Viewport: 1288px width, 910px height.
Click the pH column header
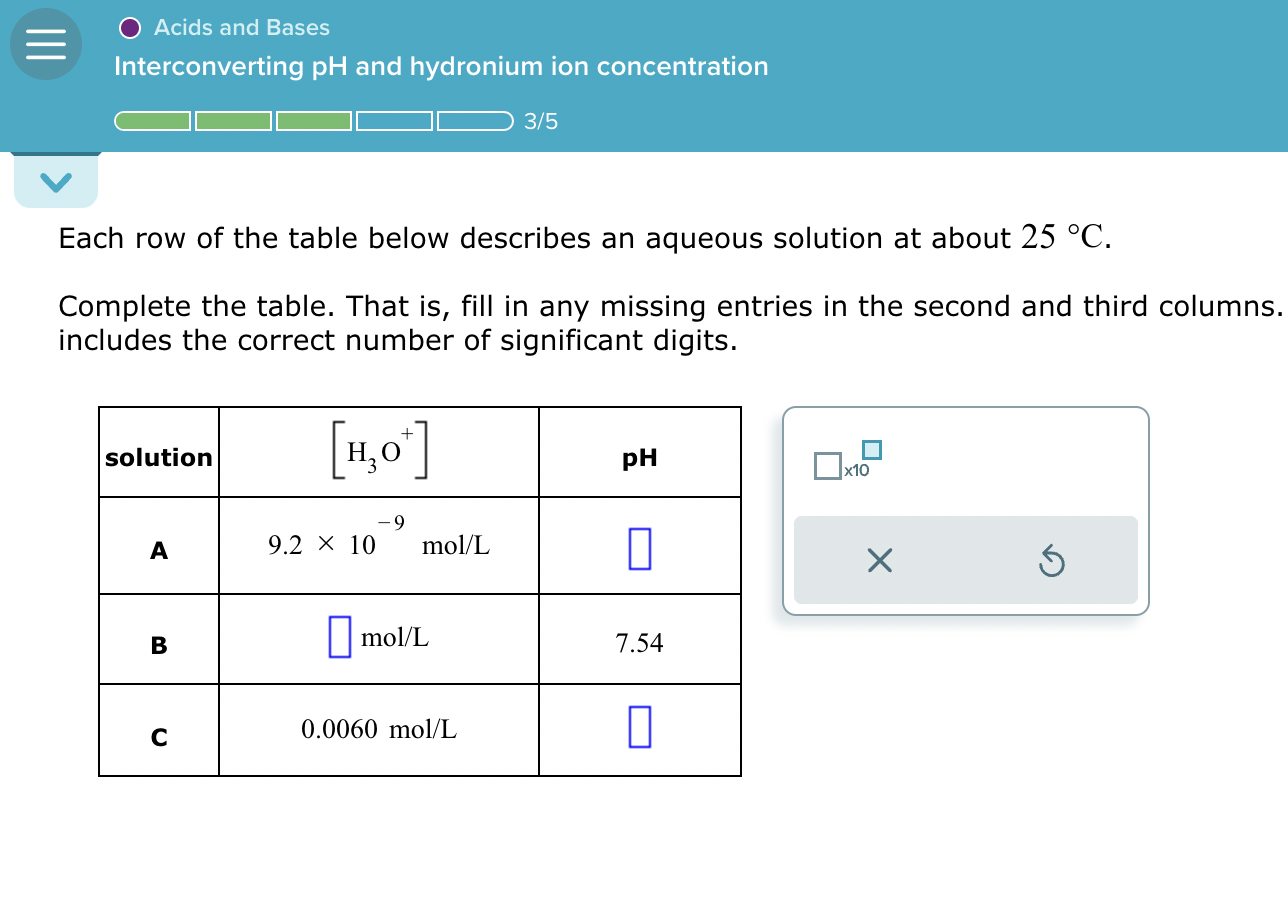(640, 458)
